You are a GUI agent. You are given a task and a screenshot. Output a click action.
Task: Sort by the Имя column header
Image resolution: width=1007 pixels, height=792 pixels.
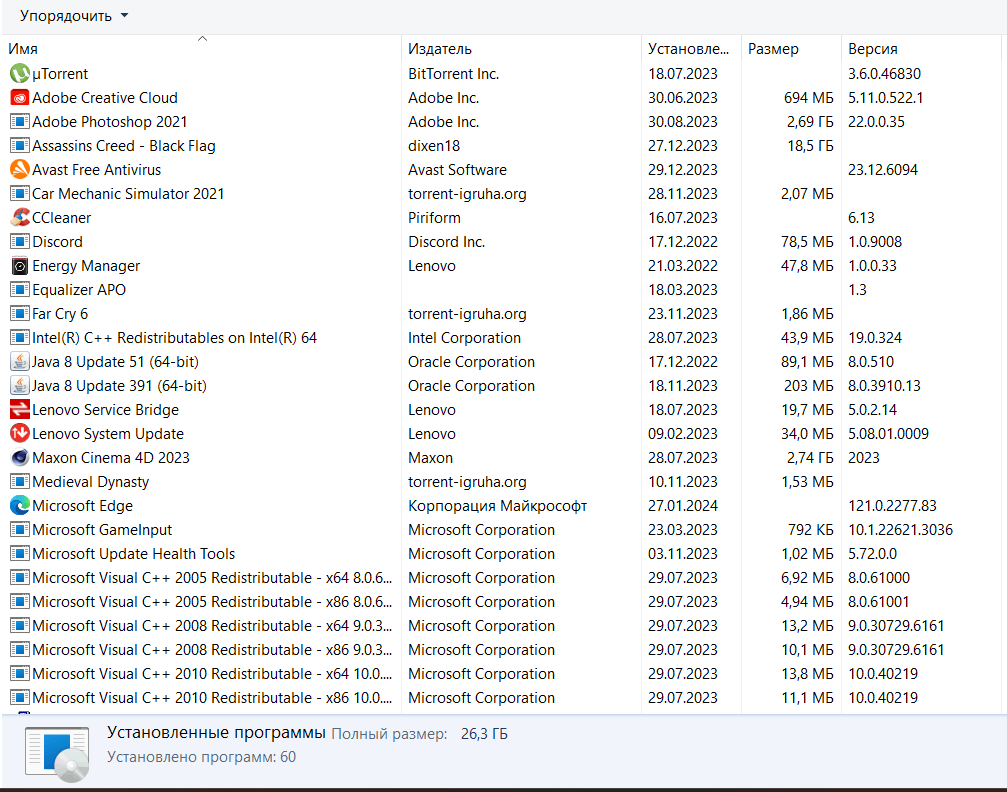click(202, 49)
